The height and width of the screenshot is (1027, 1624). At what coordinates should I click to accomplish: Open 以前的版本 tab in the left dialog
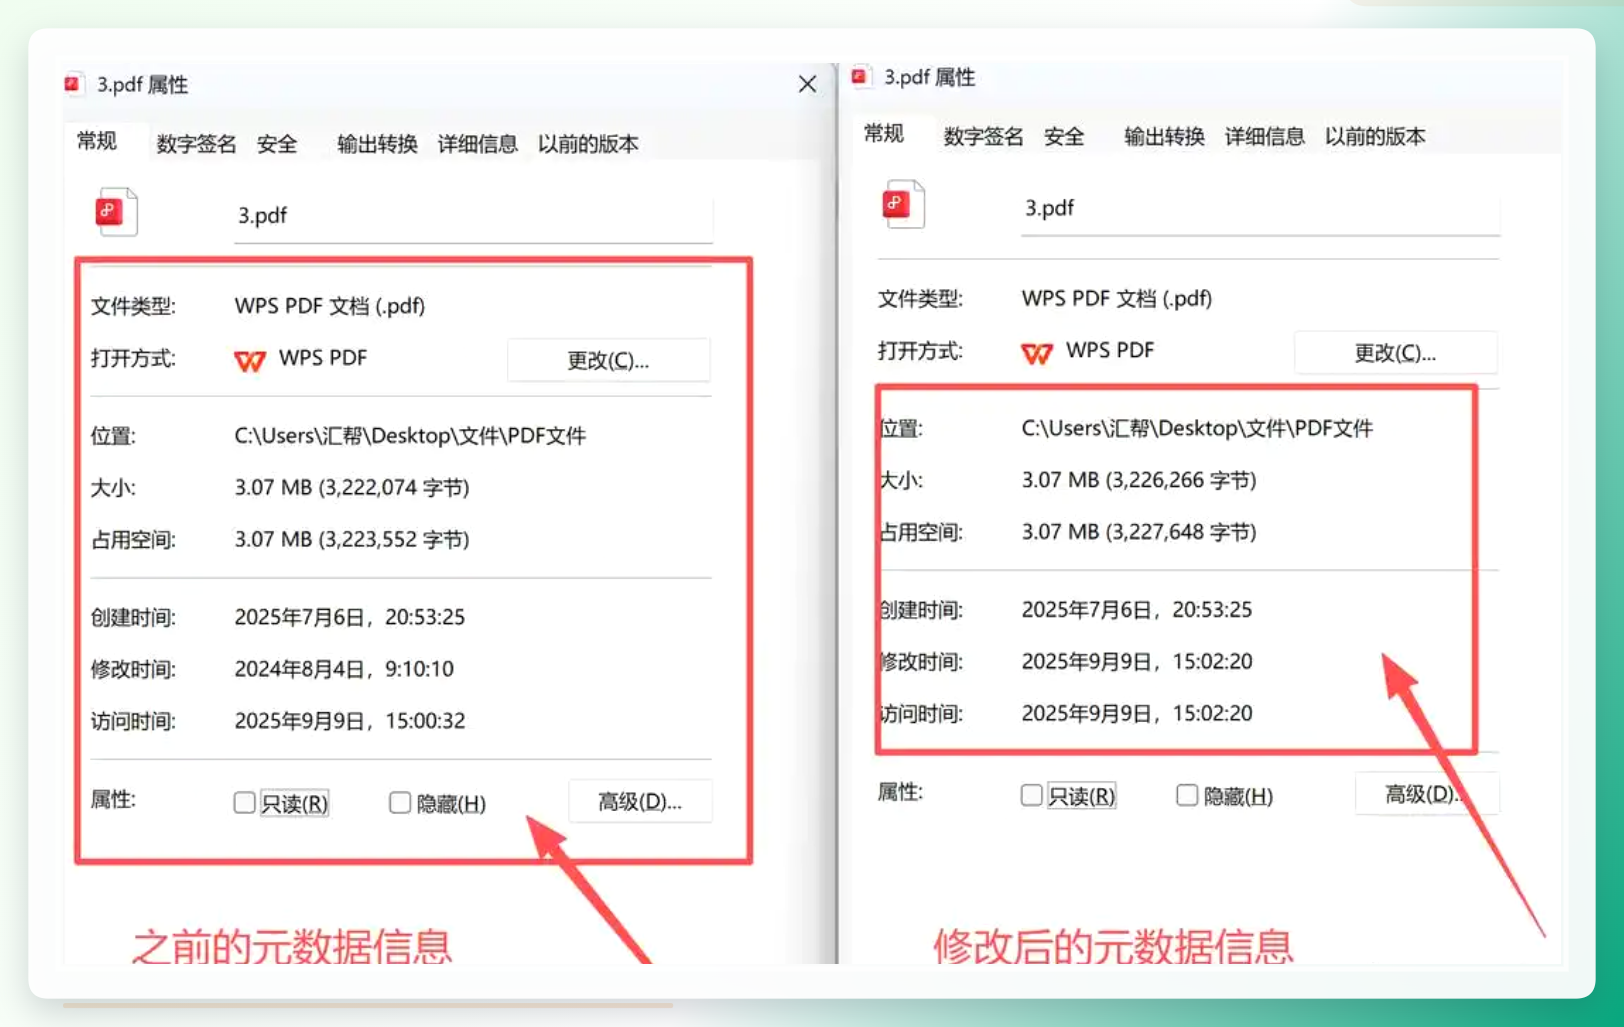point(588,144)
